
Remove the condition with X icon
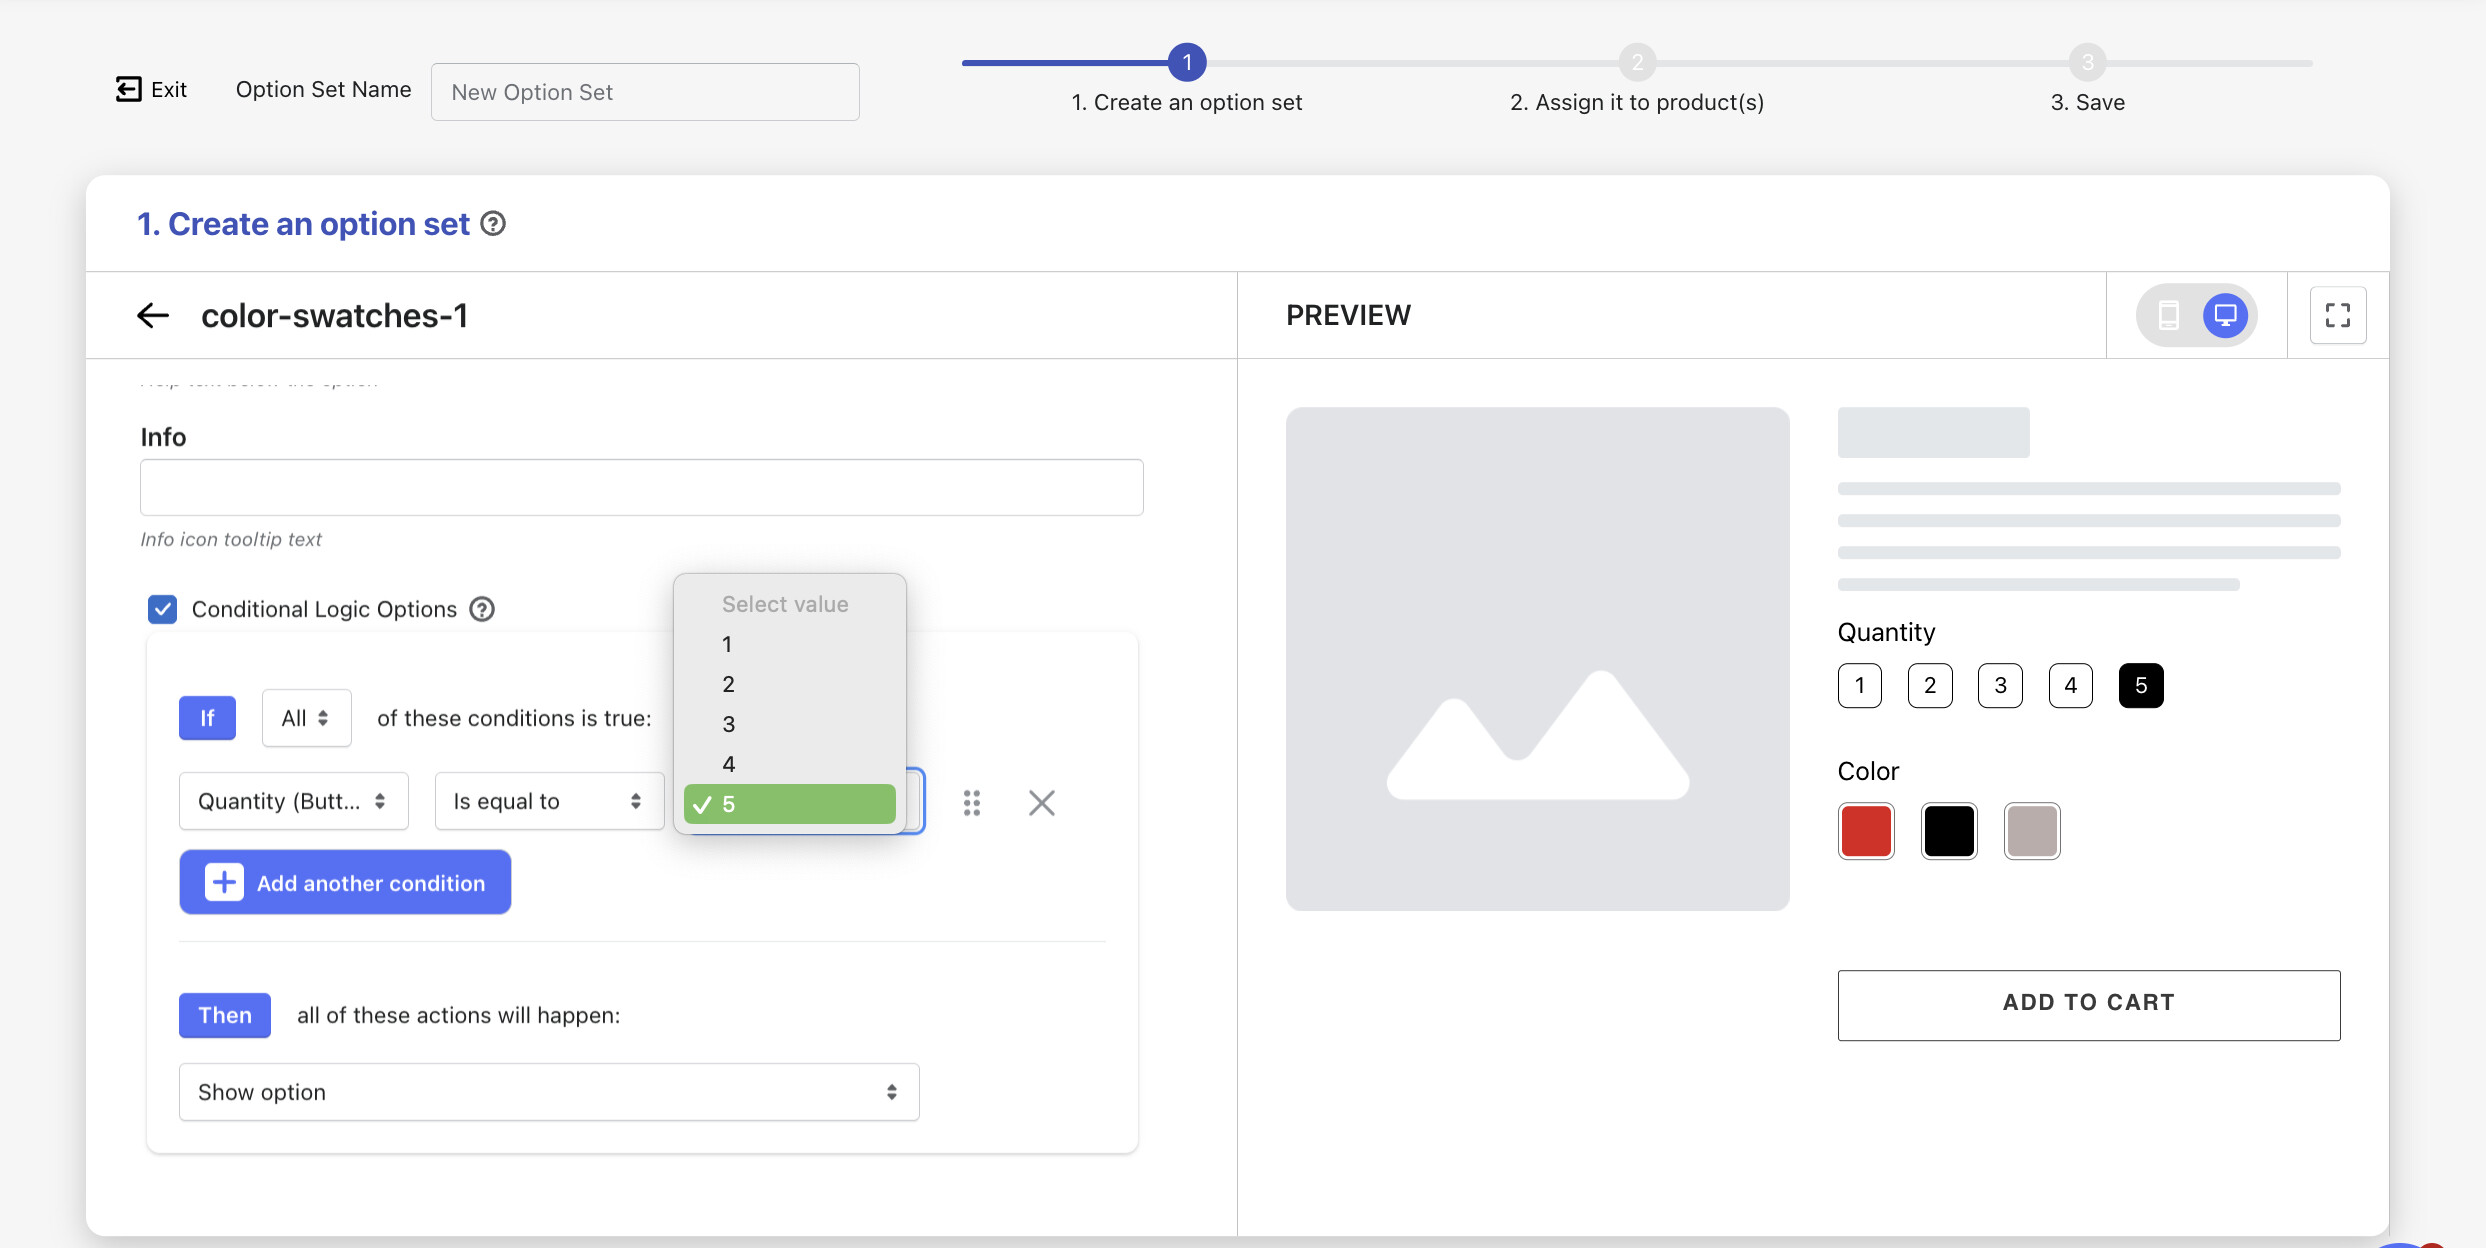(x=1041, y=803)
